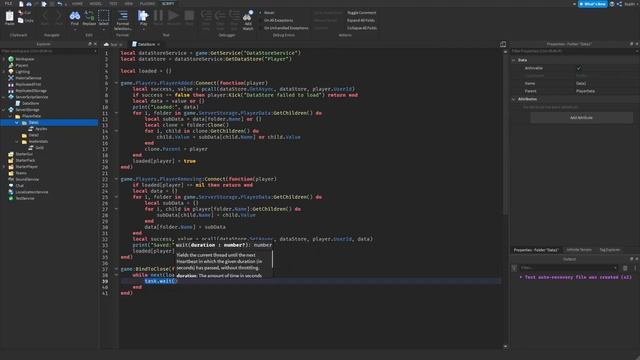
Task: Click the Add Watch debugger icon
Action: pos(248,16)
